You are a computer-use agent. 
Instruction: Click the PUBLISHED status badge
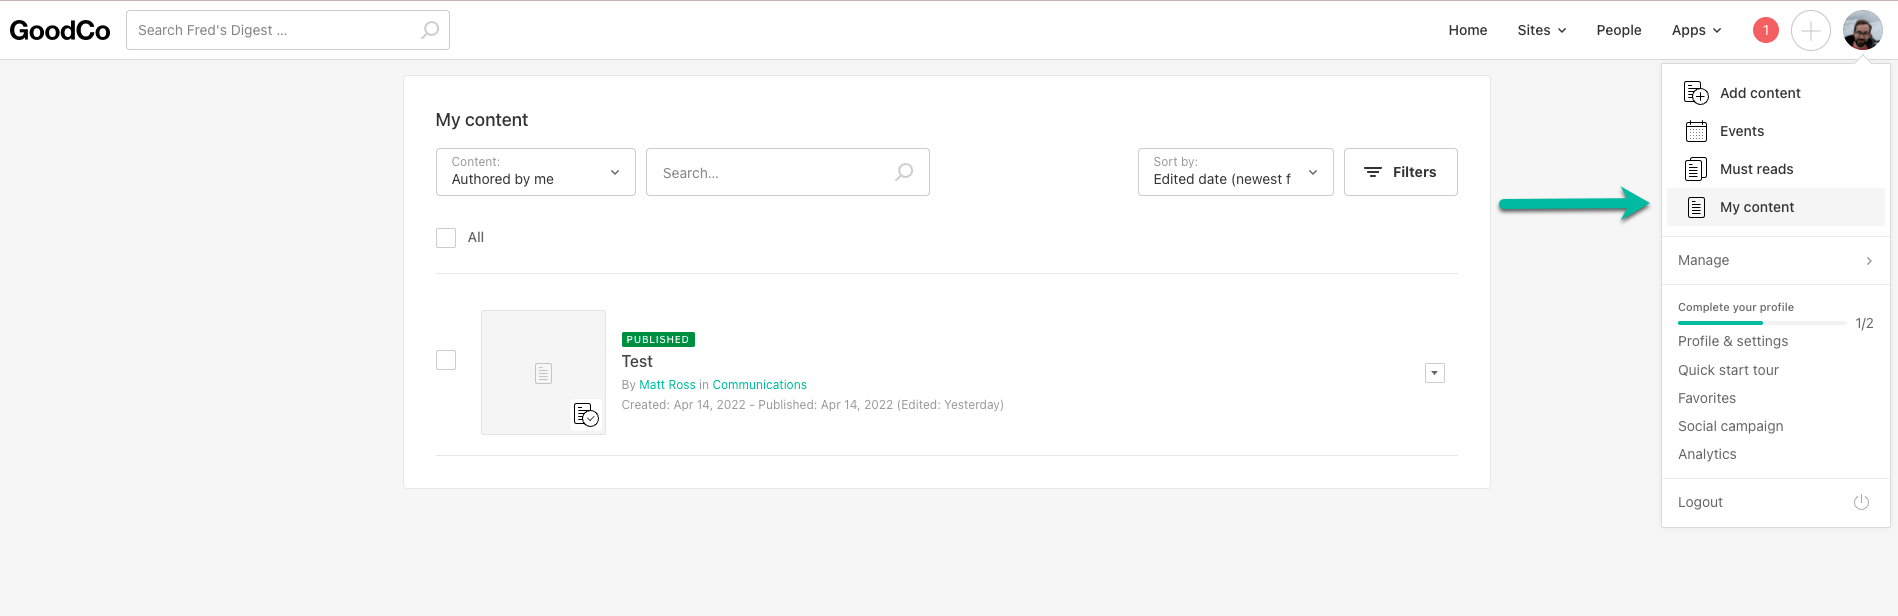point(658,340)
